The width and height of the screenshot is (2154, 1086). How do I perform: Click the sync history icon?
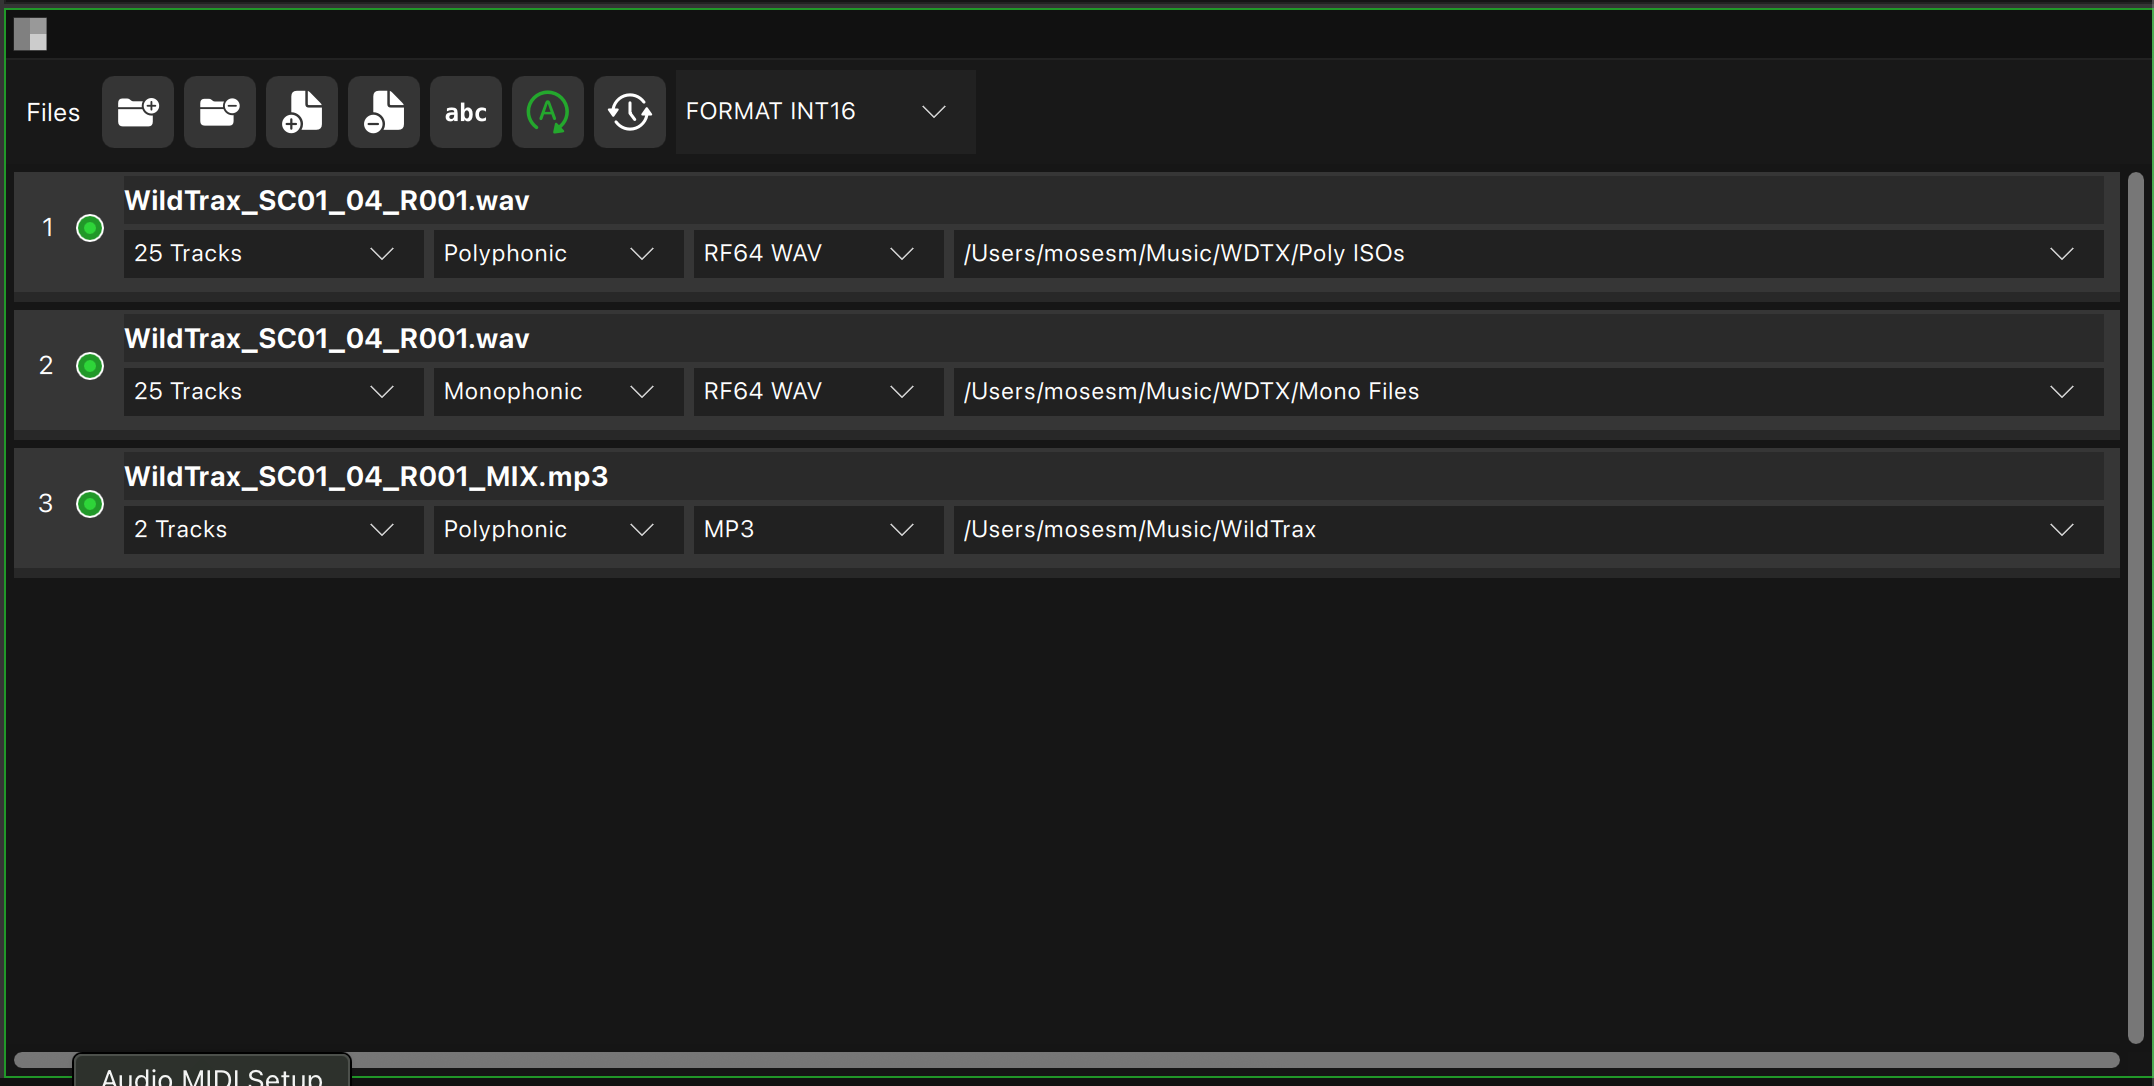[x=629, y=112]
